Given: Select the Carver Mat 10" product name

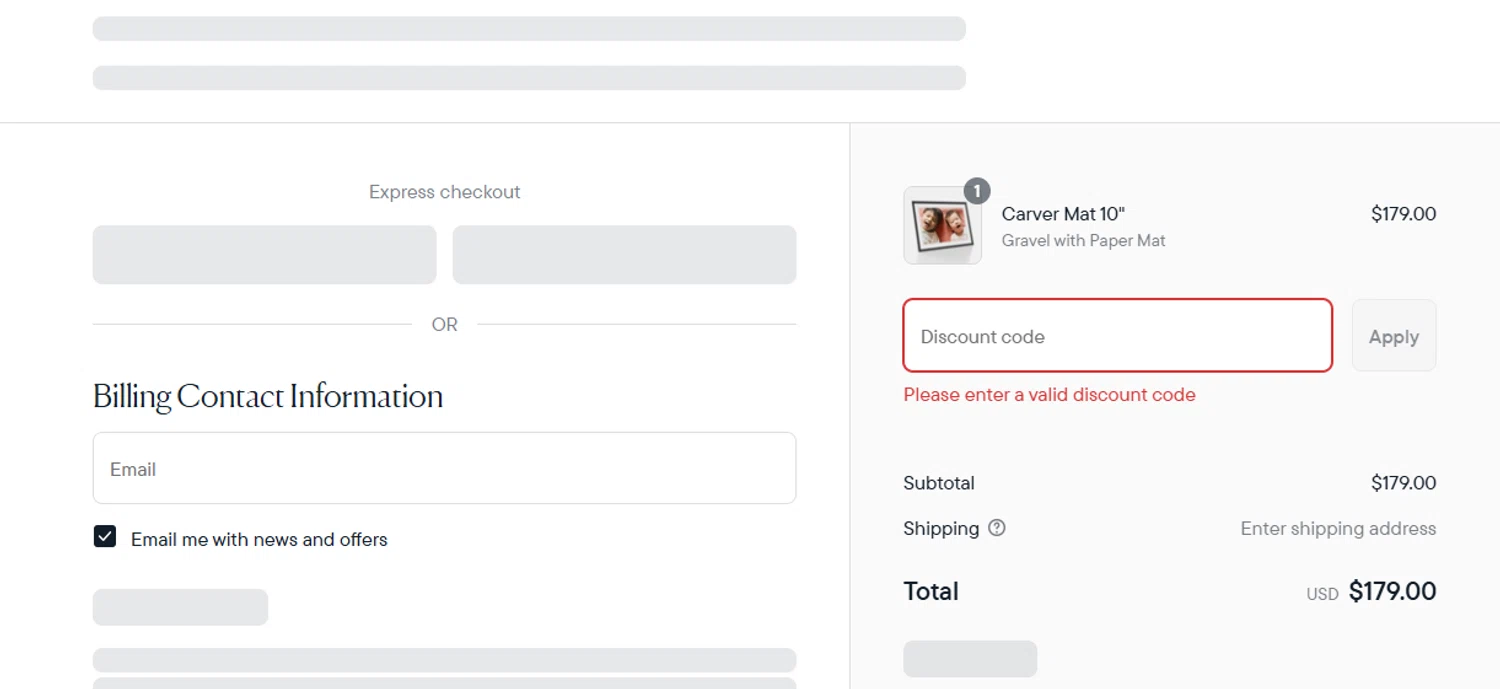Looking at the screenshot, I should (x=1063, y=214).
